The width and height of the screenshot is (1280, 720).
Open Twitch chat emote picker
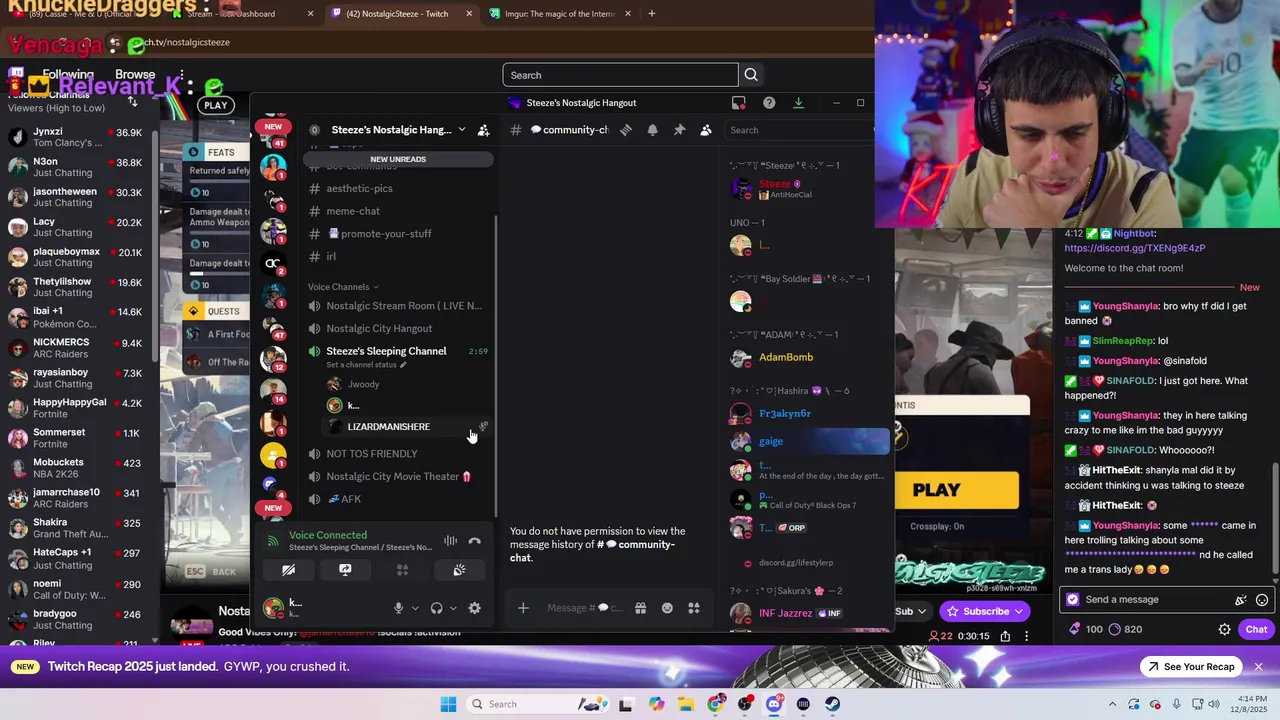pyautogui.click(x=1262, y=600)
